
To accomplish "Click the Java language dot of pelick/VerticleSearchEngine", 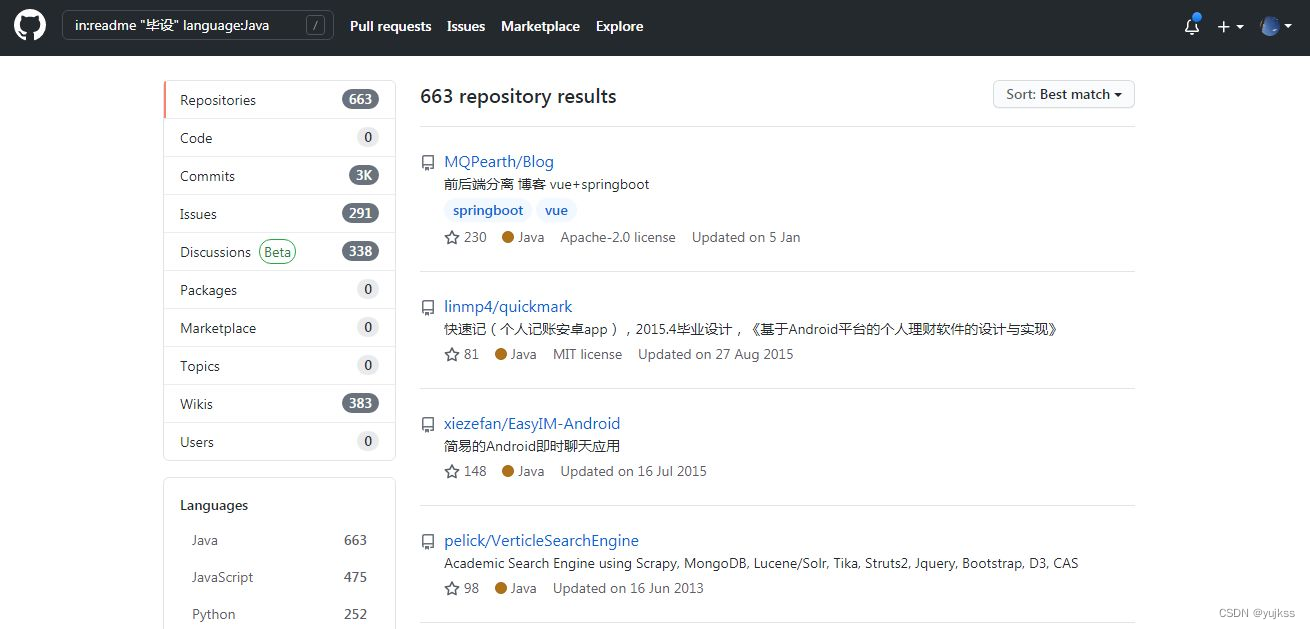I will 501,588.
